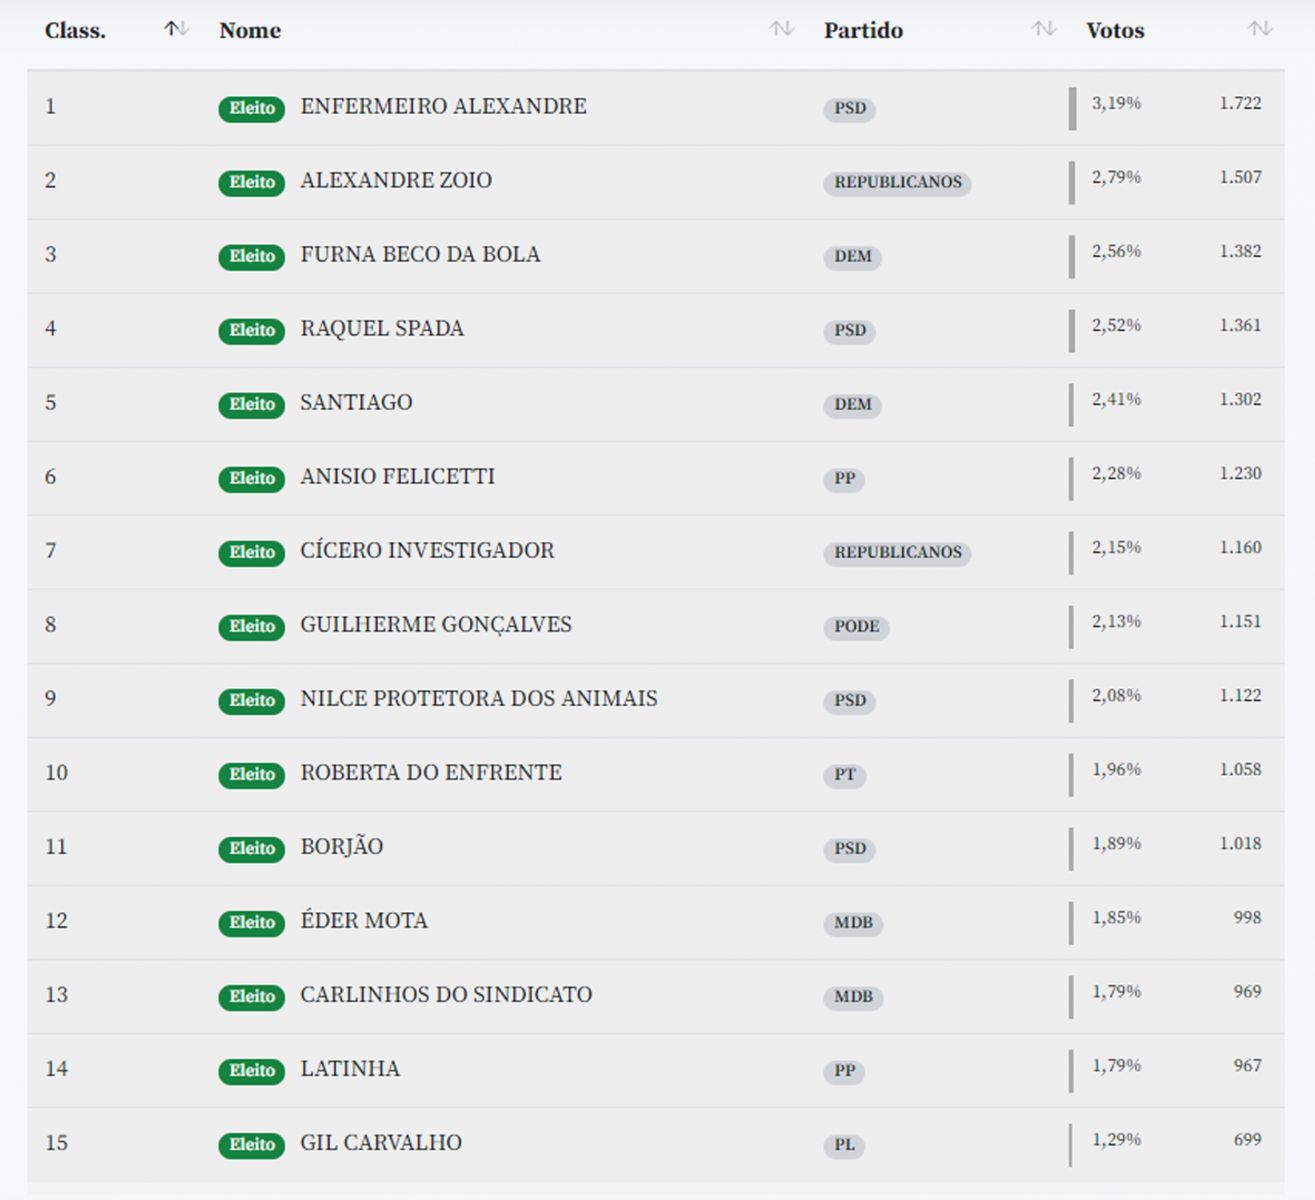Screen dimensions: 1315x1200
Task: Click the Class. column header text
Action: pos(75,31)
